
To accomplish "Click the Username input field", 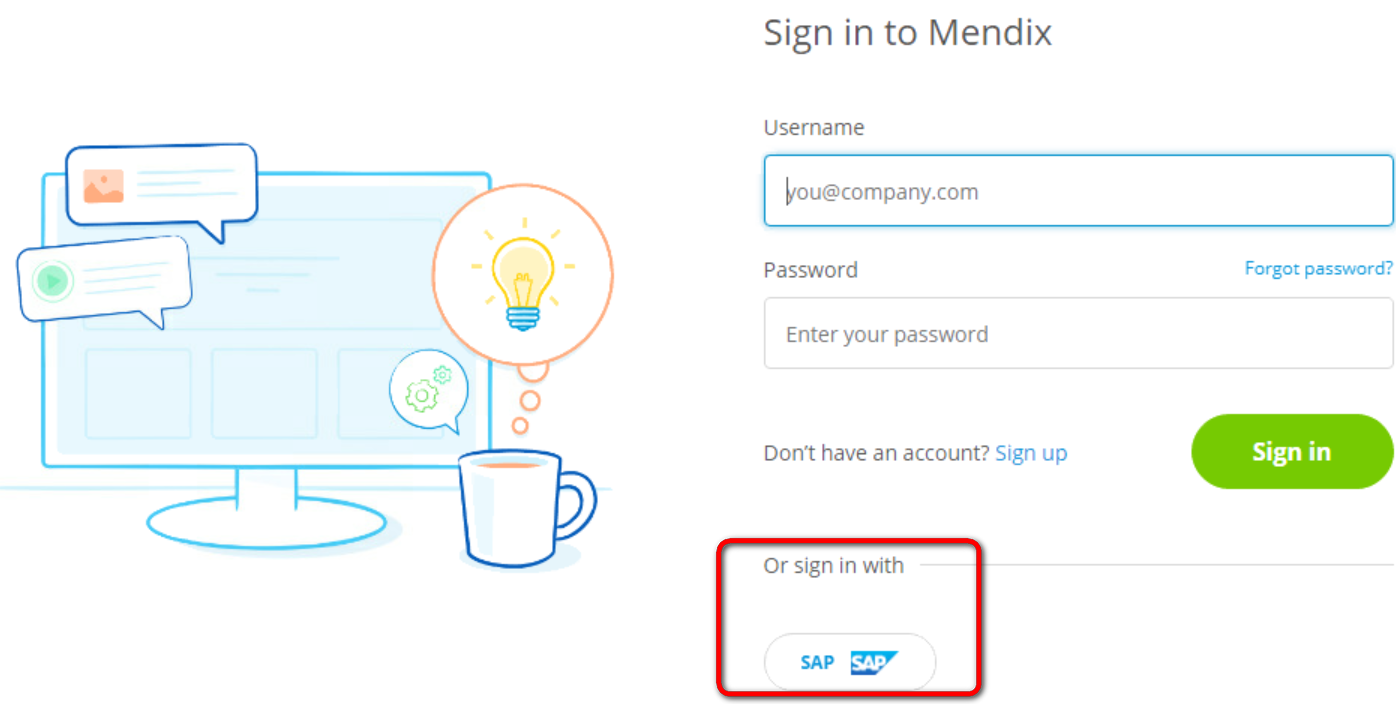I will (1078, 190).
